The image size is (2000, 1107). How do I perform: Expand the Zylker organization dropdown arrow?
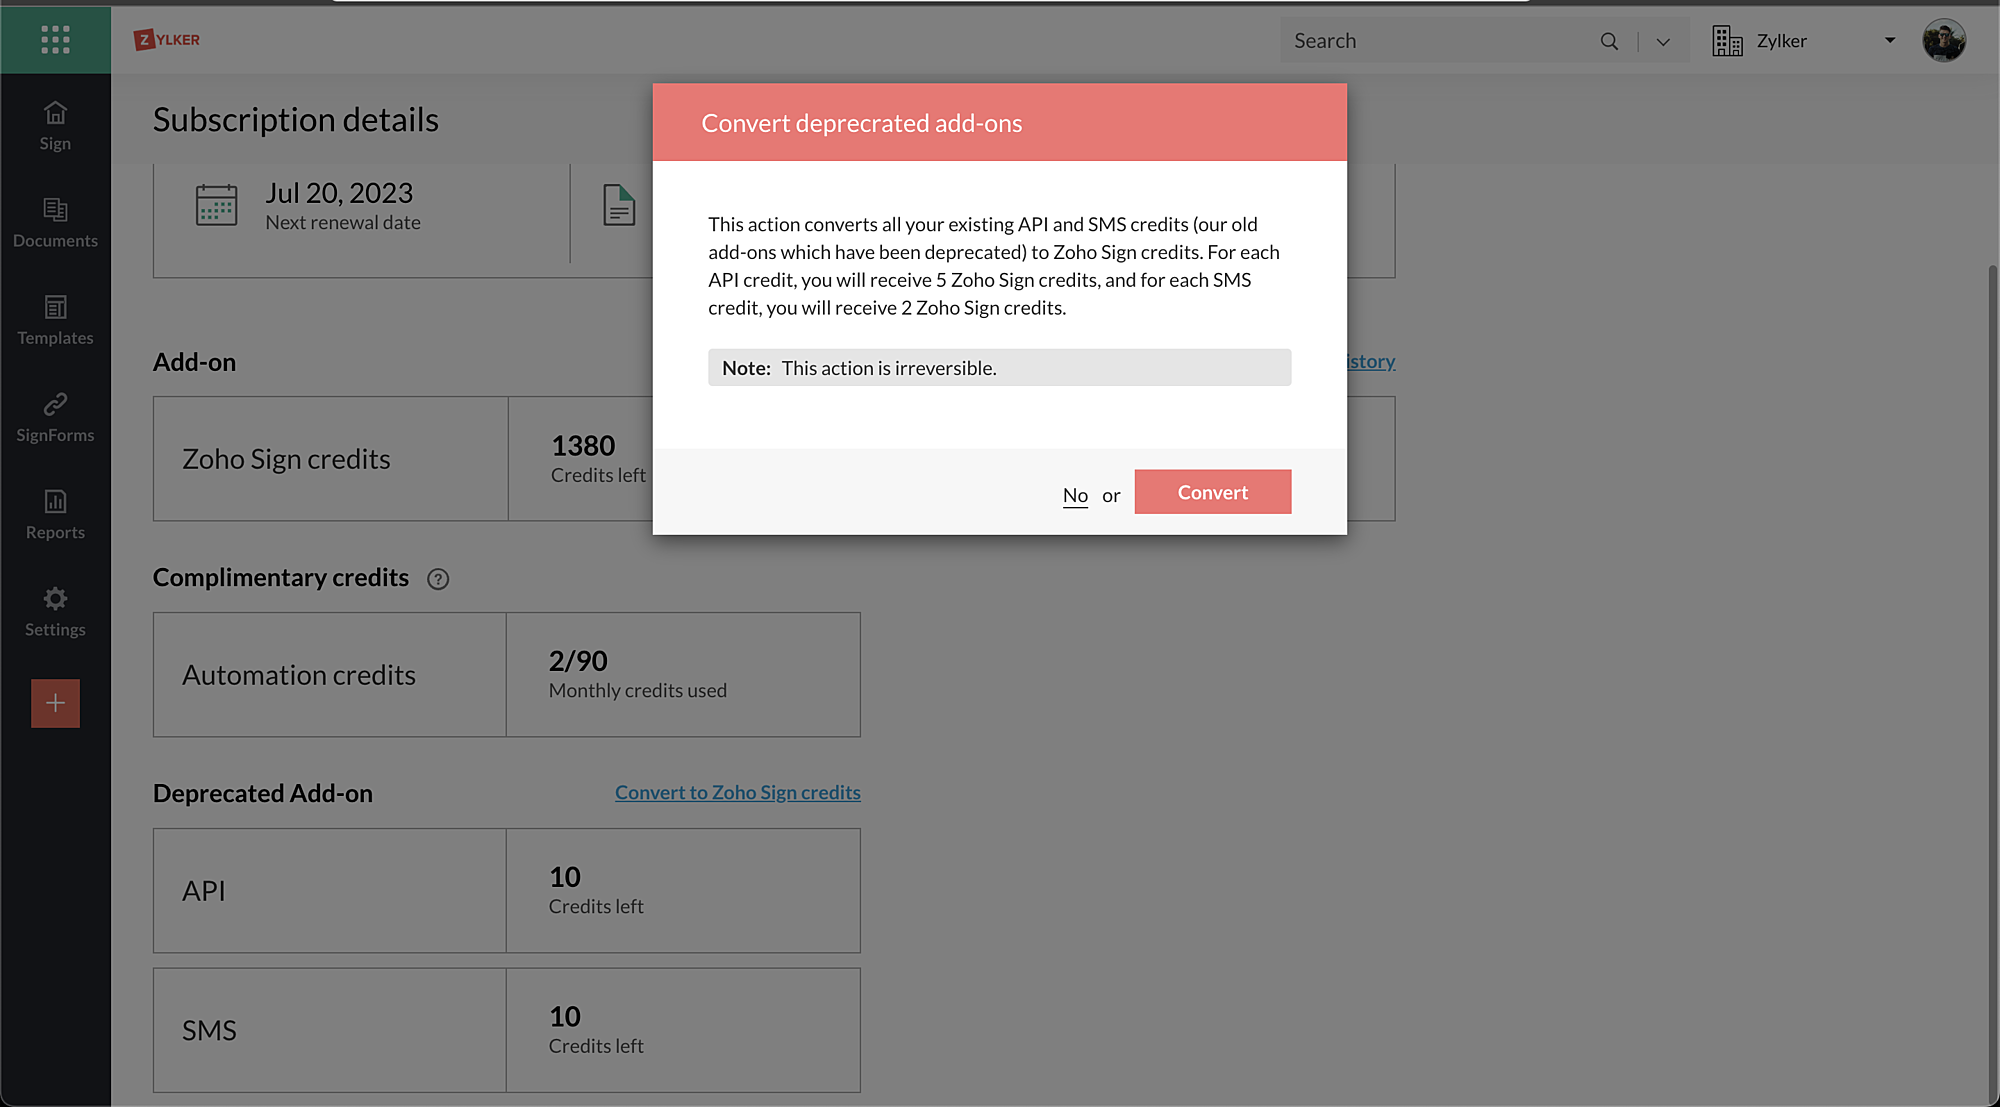(1890, 41)
